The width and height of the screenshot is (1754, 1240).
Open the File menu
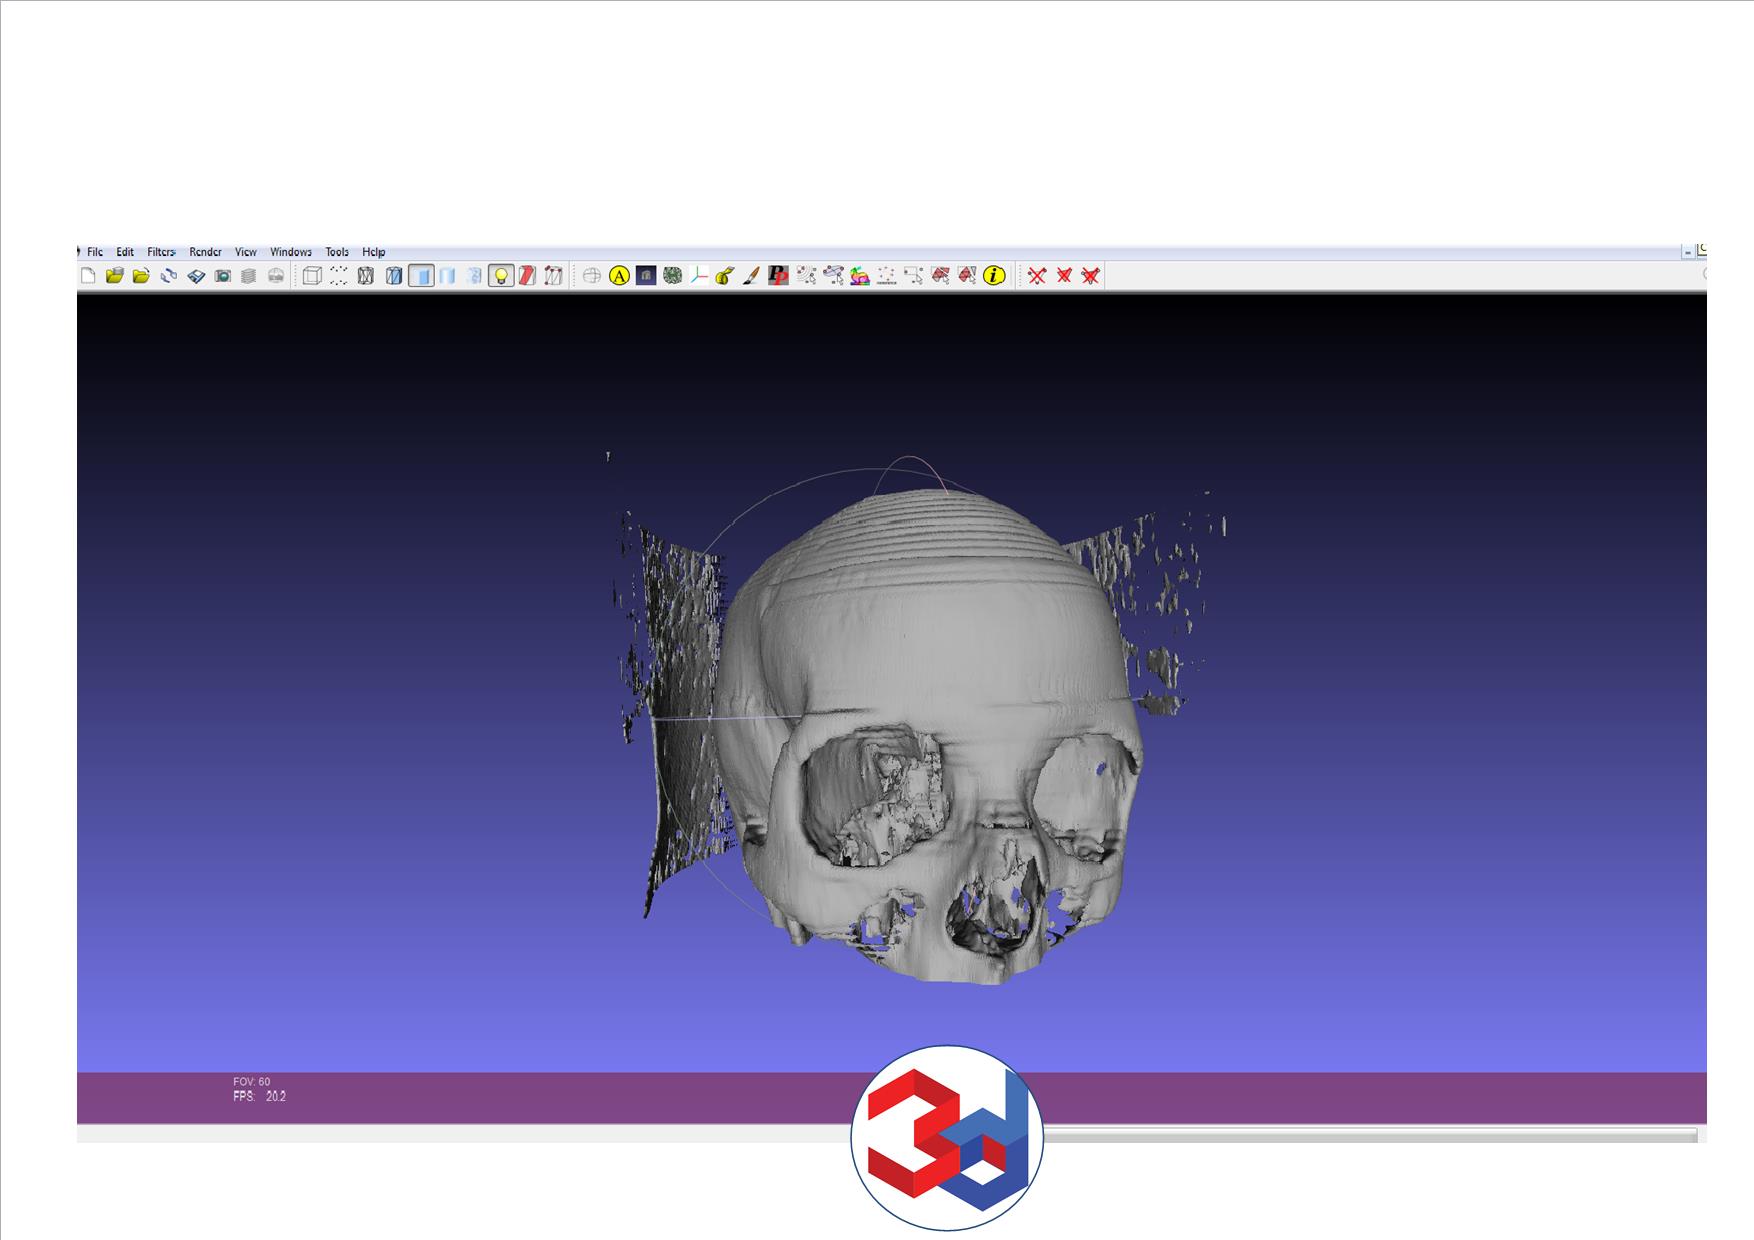click(x=95, y=252)
